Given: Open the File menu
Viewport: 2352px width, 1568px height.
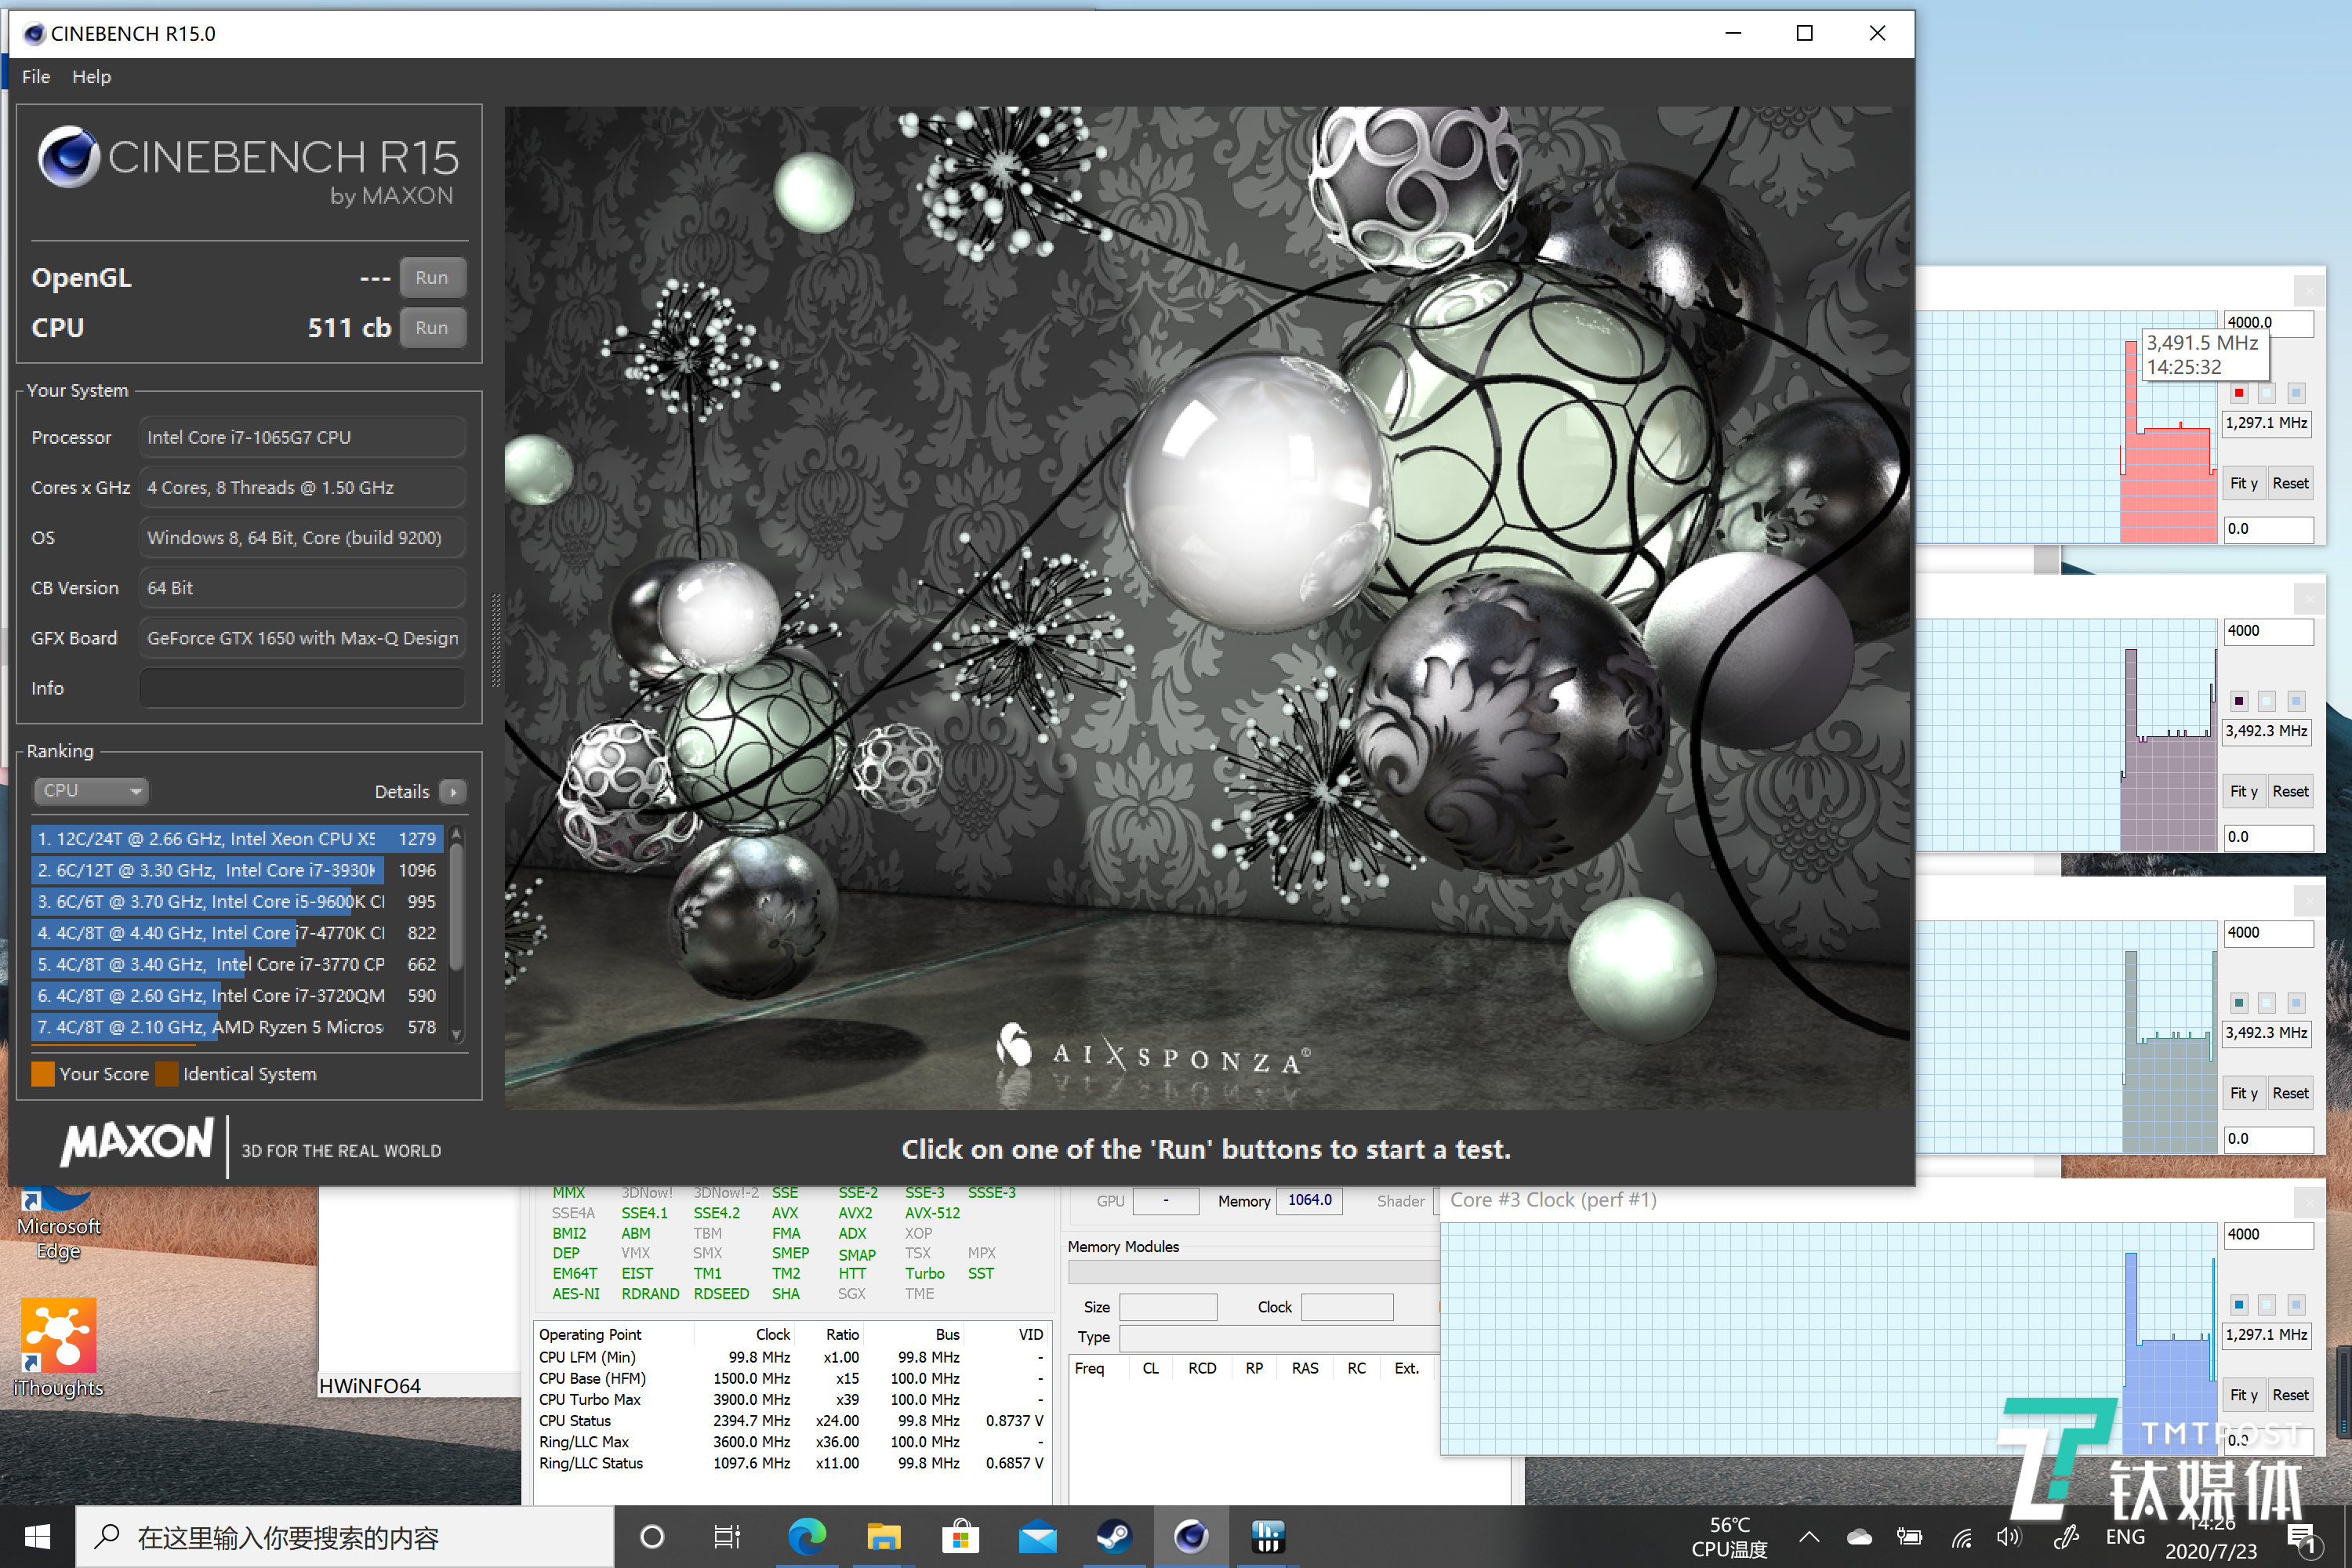Looking at the screenshot, I should (35, 76).
